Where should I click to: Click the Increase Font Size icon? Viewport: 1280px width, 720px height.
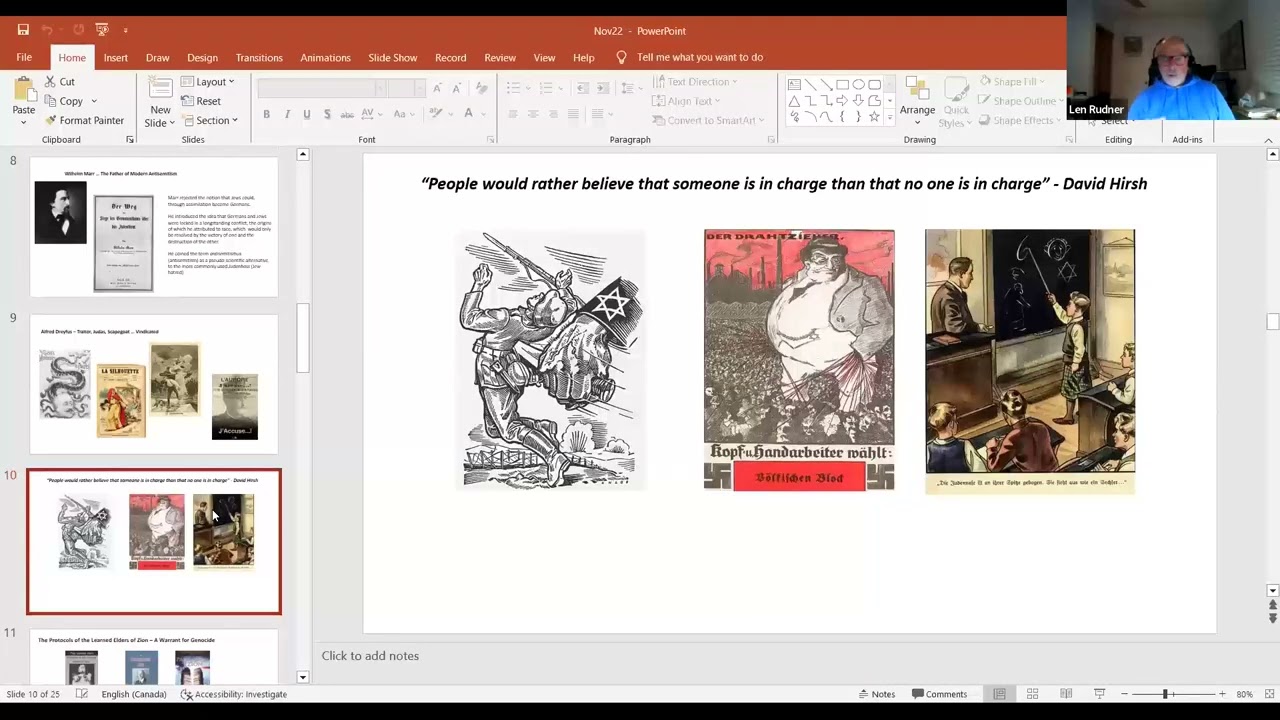(438, 89)
